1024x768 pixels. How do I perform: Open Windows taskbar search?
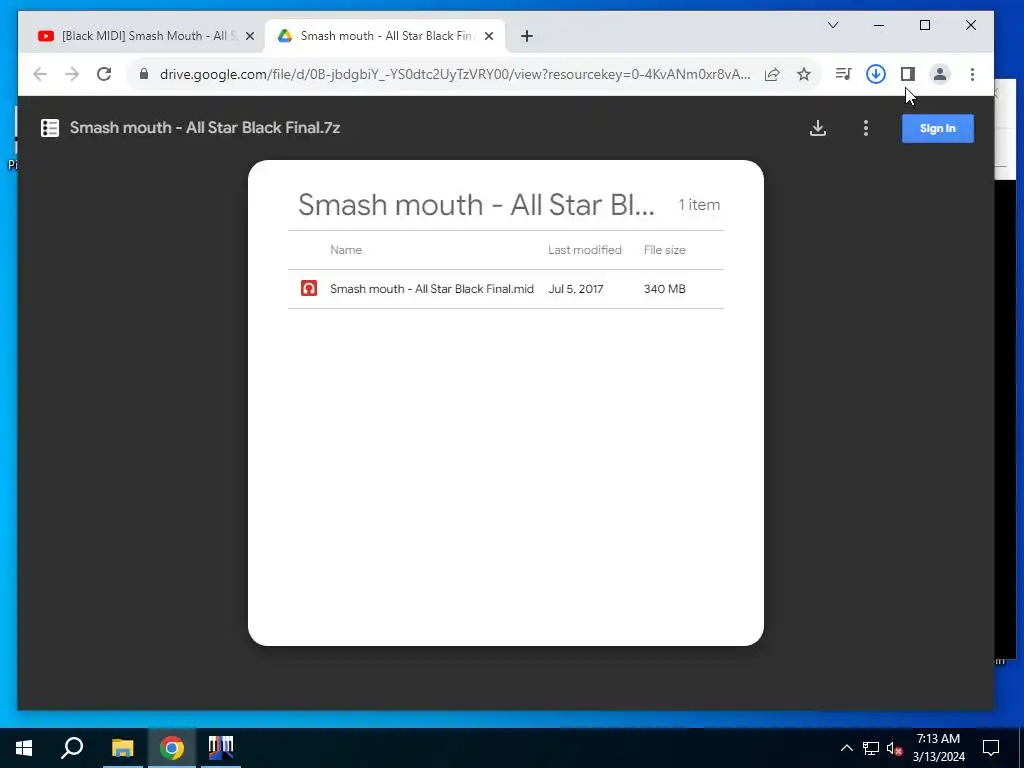coord(72,748)
